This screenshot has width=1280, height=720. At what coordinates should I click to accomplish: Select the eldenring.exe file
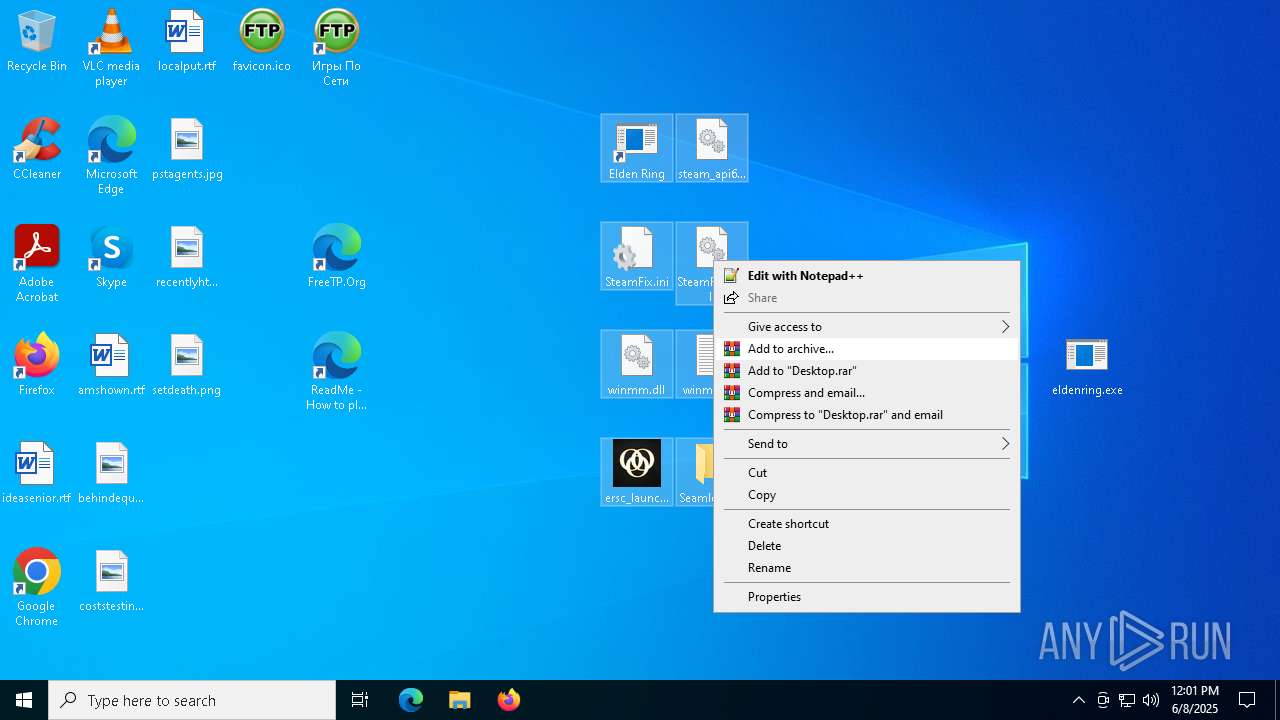click(x=1087, y=366)
